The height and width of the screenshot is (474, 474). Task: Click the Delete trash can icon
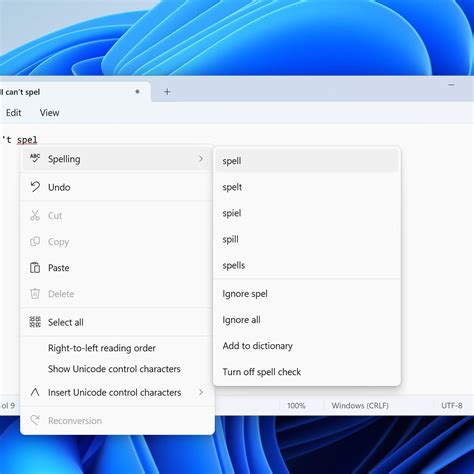(x=35, y=294)
